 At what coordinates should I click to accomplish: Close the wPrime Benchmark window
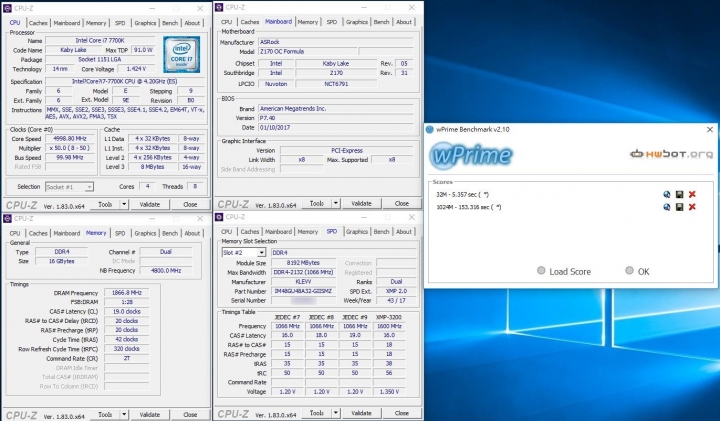click(709, 129)
